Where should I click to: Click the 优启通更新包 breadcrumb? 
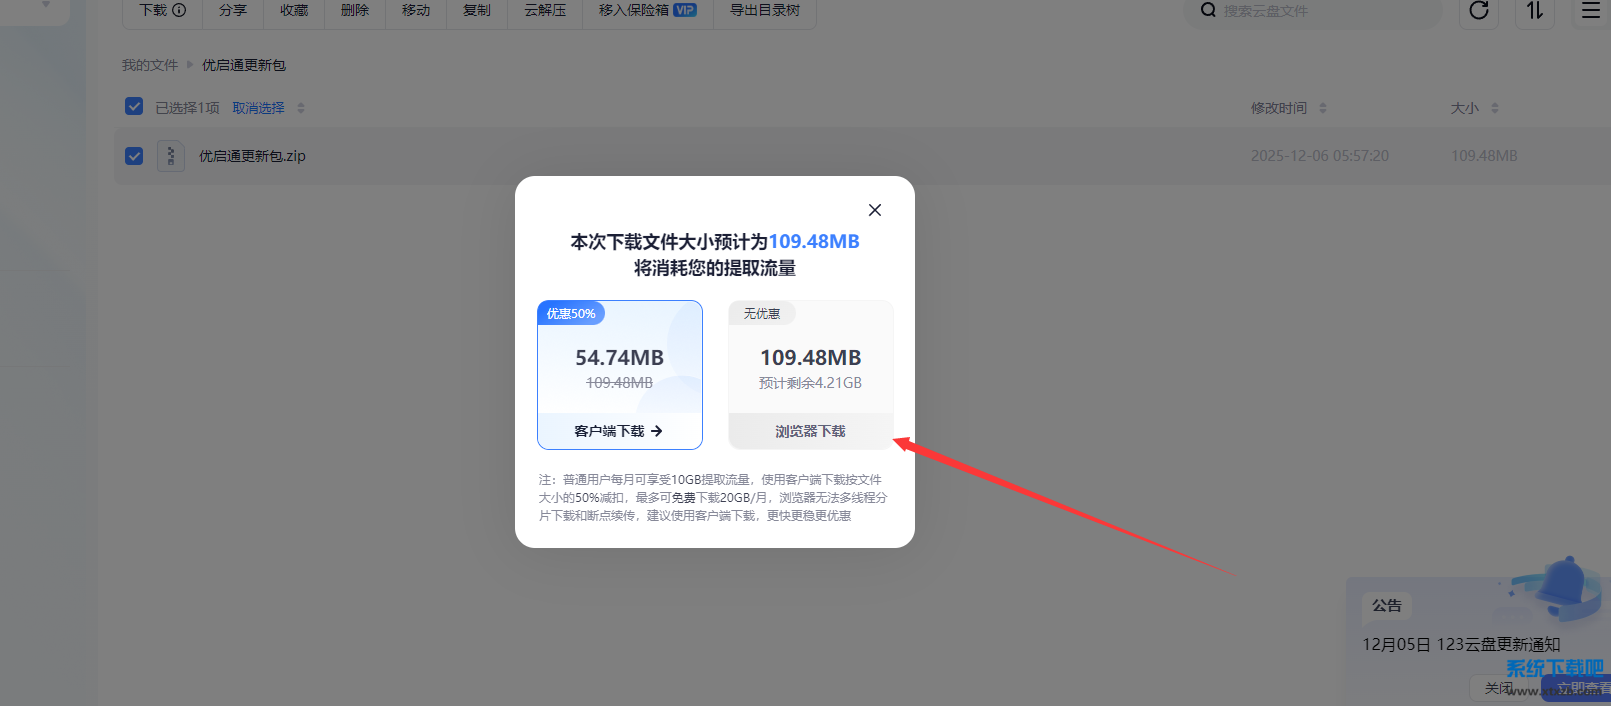click(x=244, y=65)
